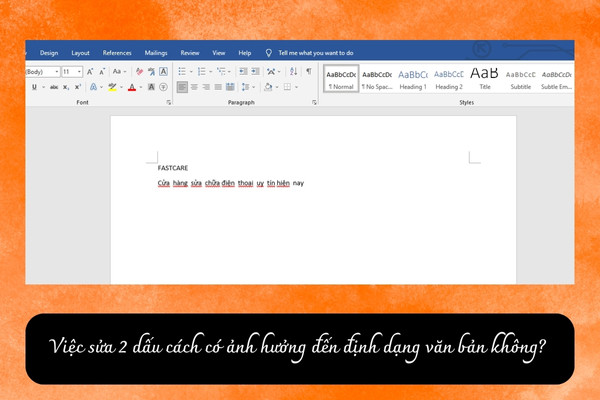Open the Bullets library dropdown arrow
600x400 pixels.
coord(191,72)
